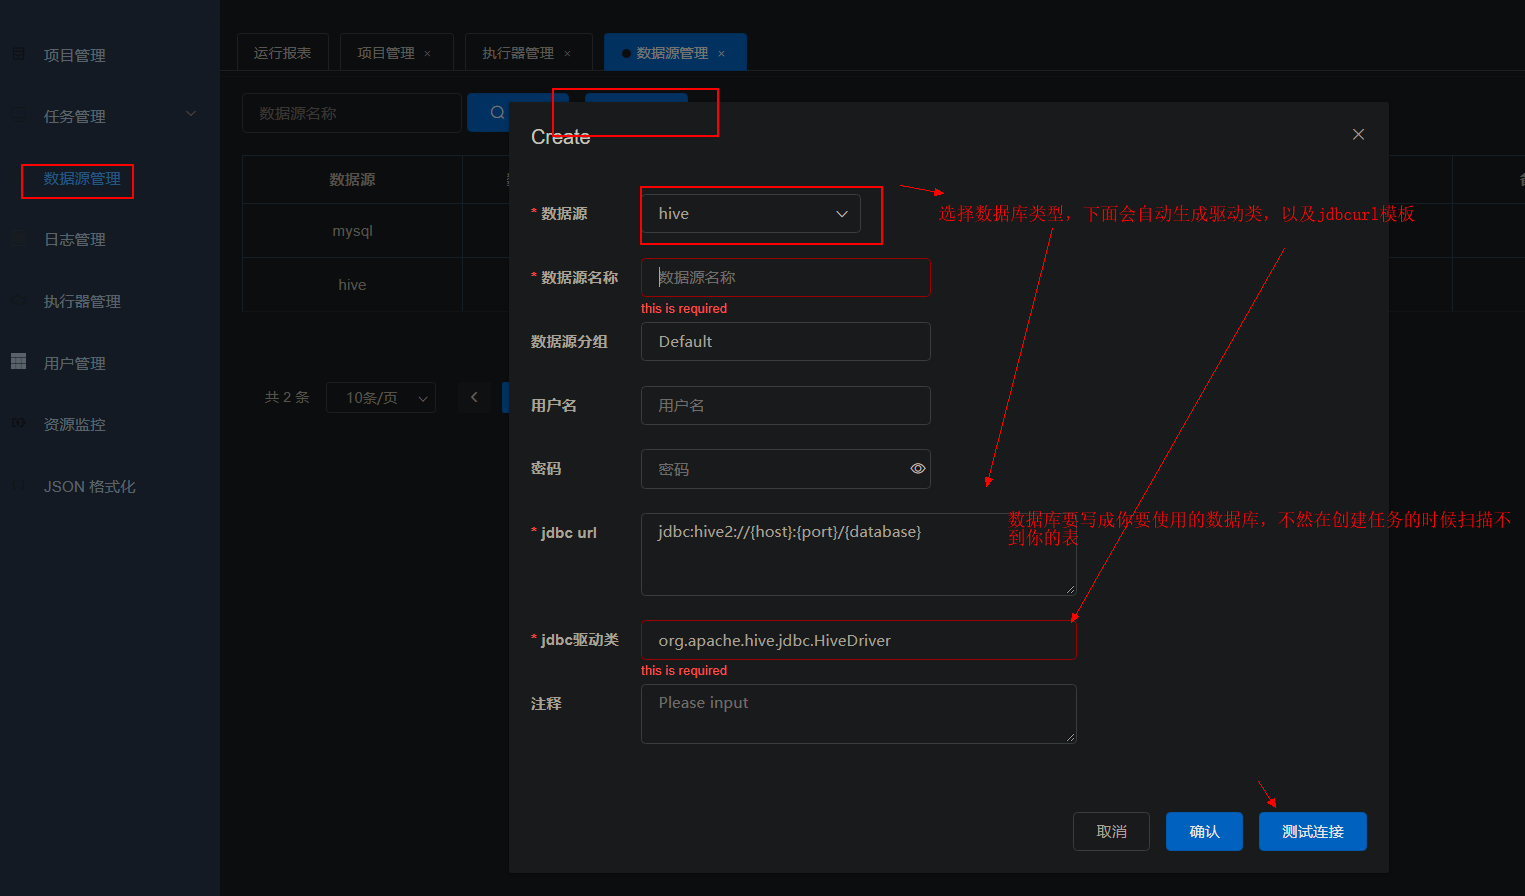Click the 任务管理 sidebar icon

coord(17,116)
